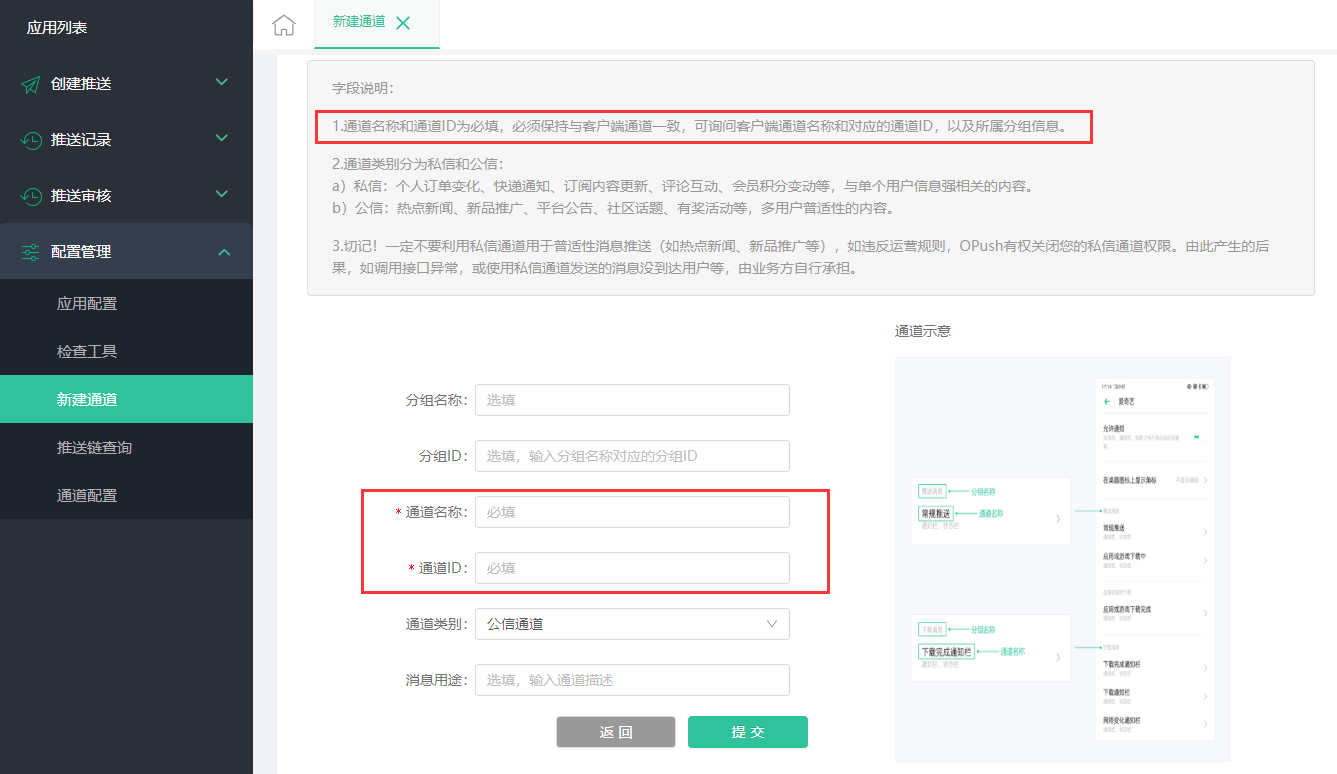
Task: Click the 推送审核 clock icon
Action: (31, 196)
